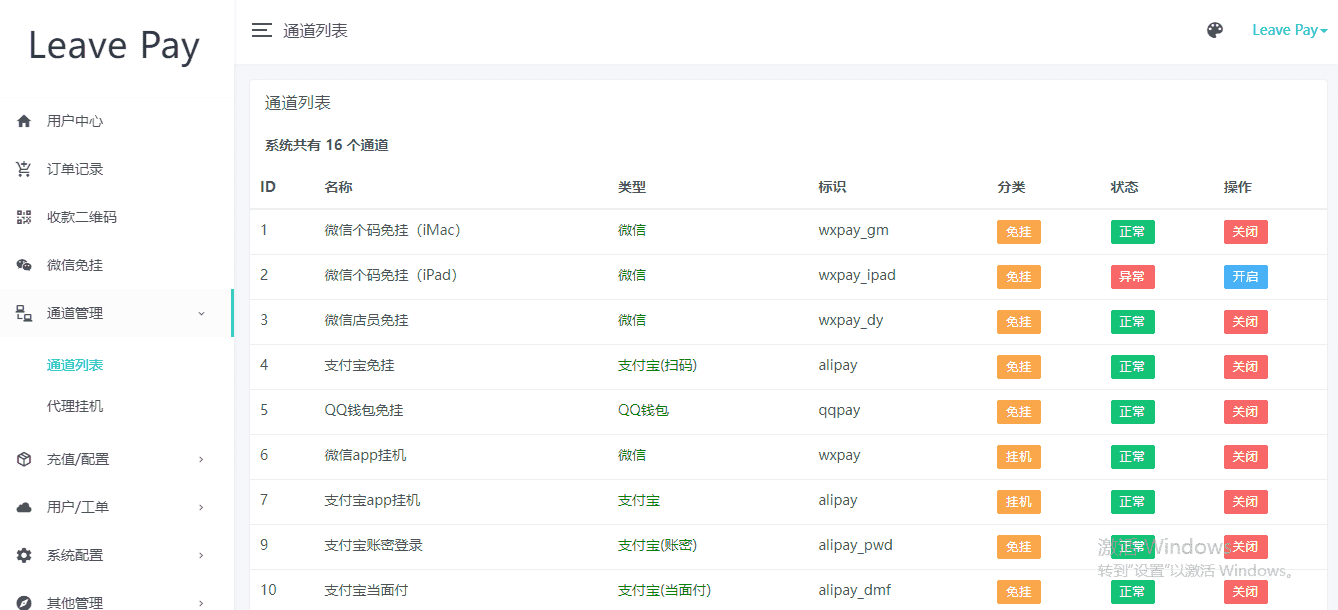
Task: Click 关闭 for QQ钱包免挂
Action: (x=1245, y=412)
